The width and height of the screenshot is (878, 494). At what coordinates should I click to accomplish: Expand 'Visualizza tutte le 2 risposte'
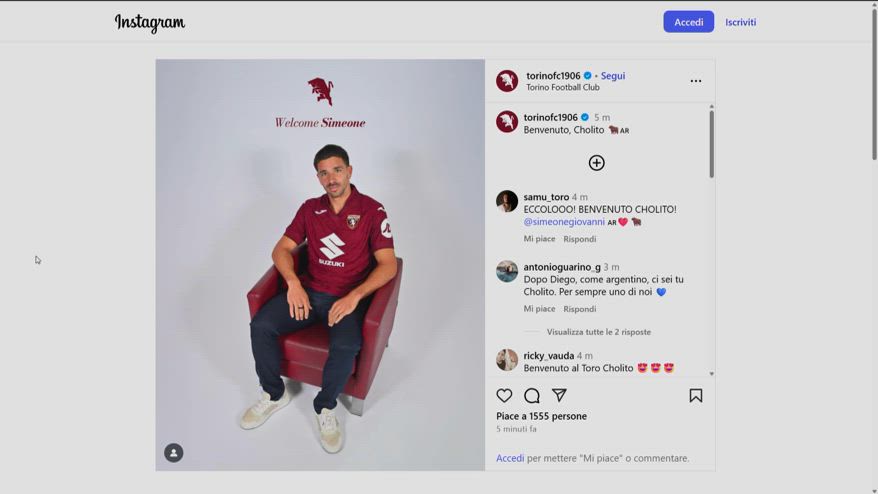598,332
